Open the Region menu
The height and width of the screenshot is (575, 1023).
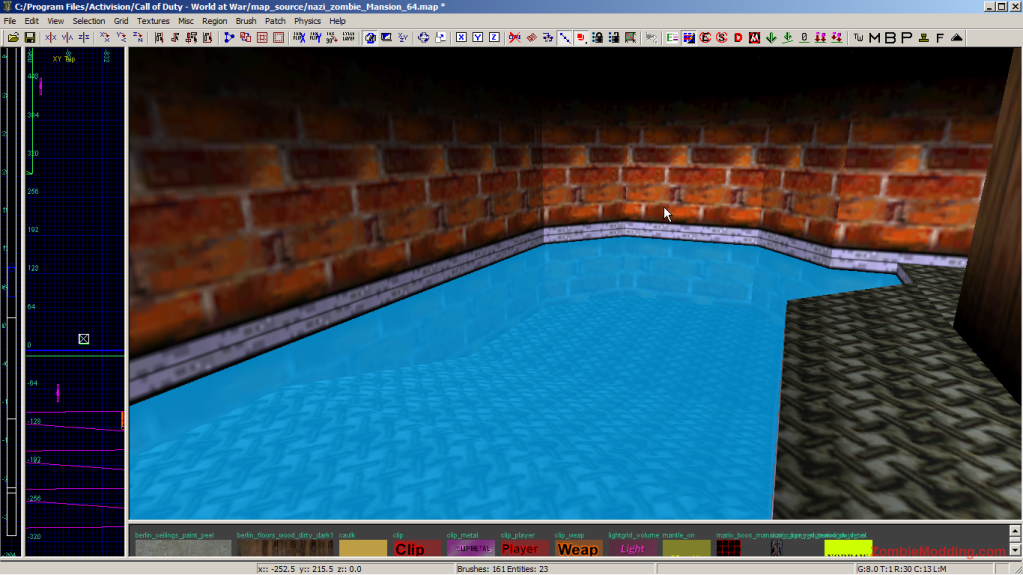point(215,21)
